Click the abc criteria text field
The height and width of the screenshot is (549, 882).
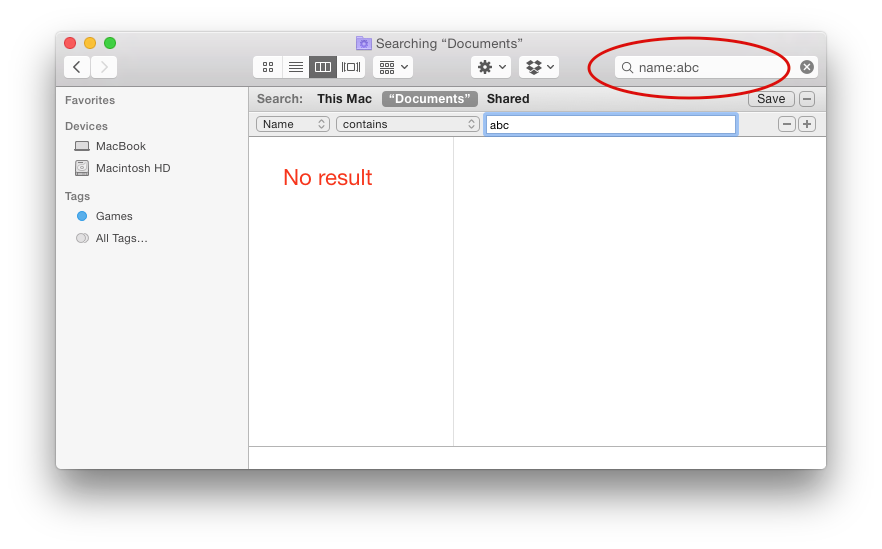[611, 125]
